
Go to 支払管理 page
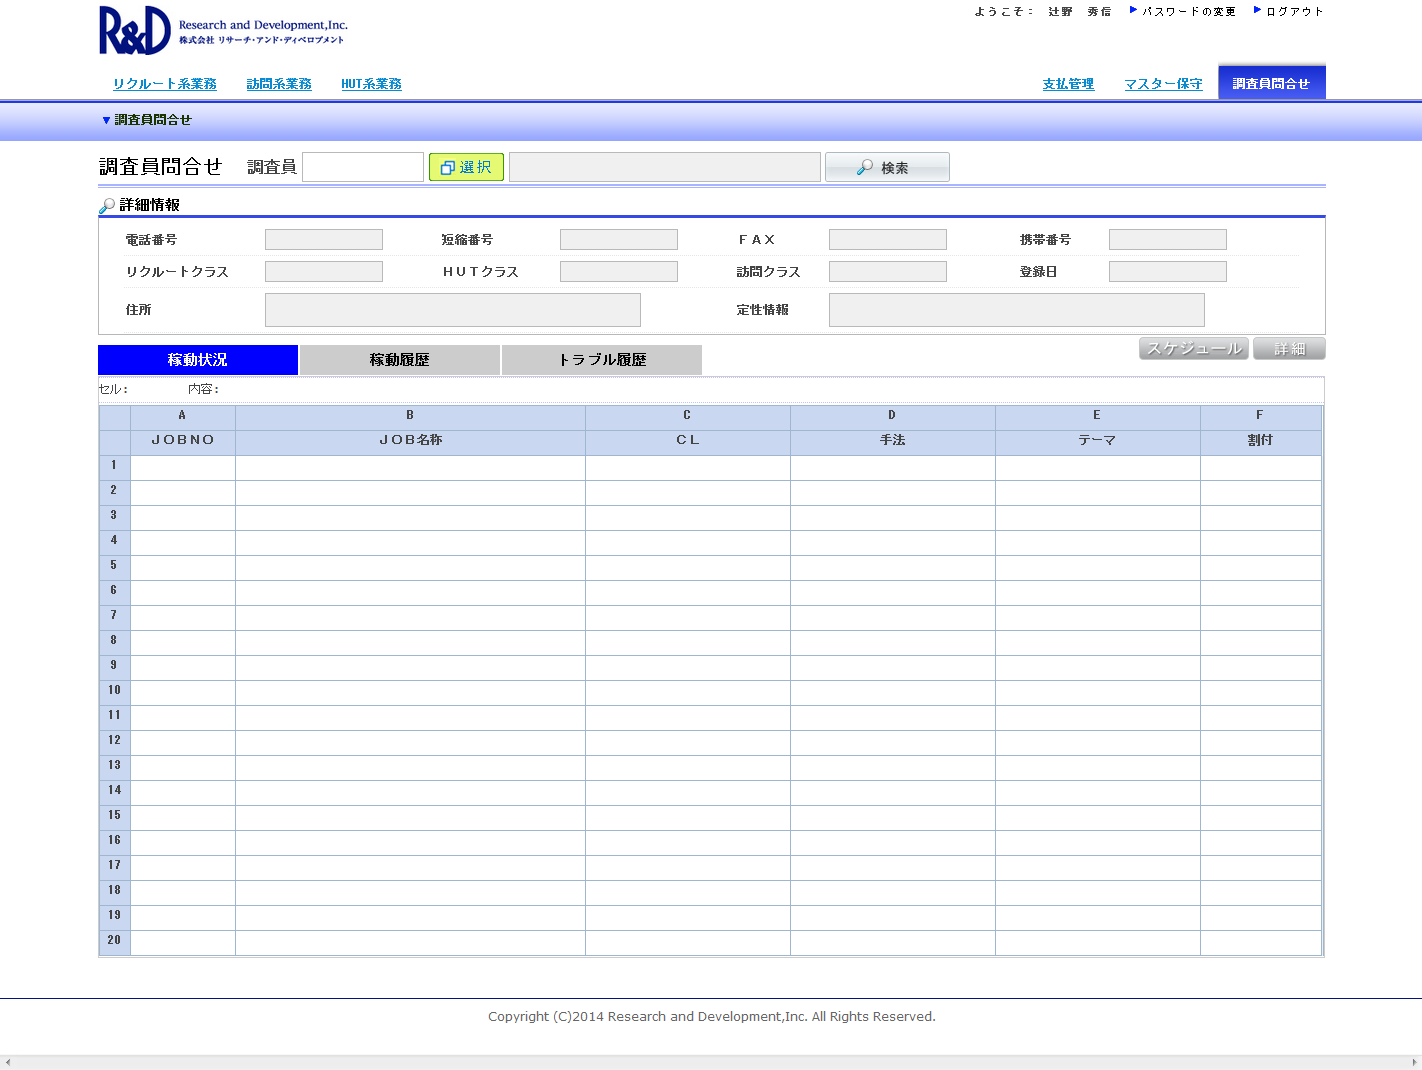(1068, 84)
